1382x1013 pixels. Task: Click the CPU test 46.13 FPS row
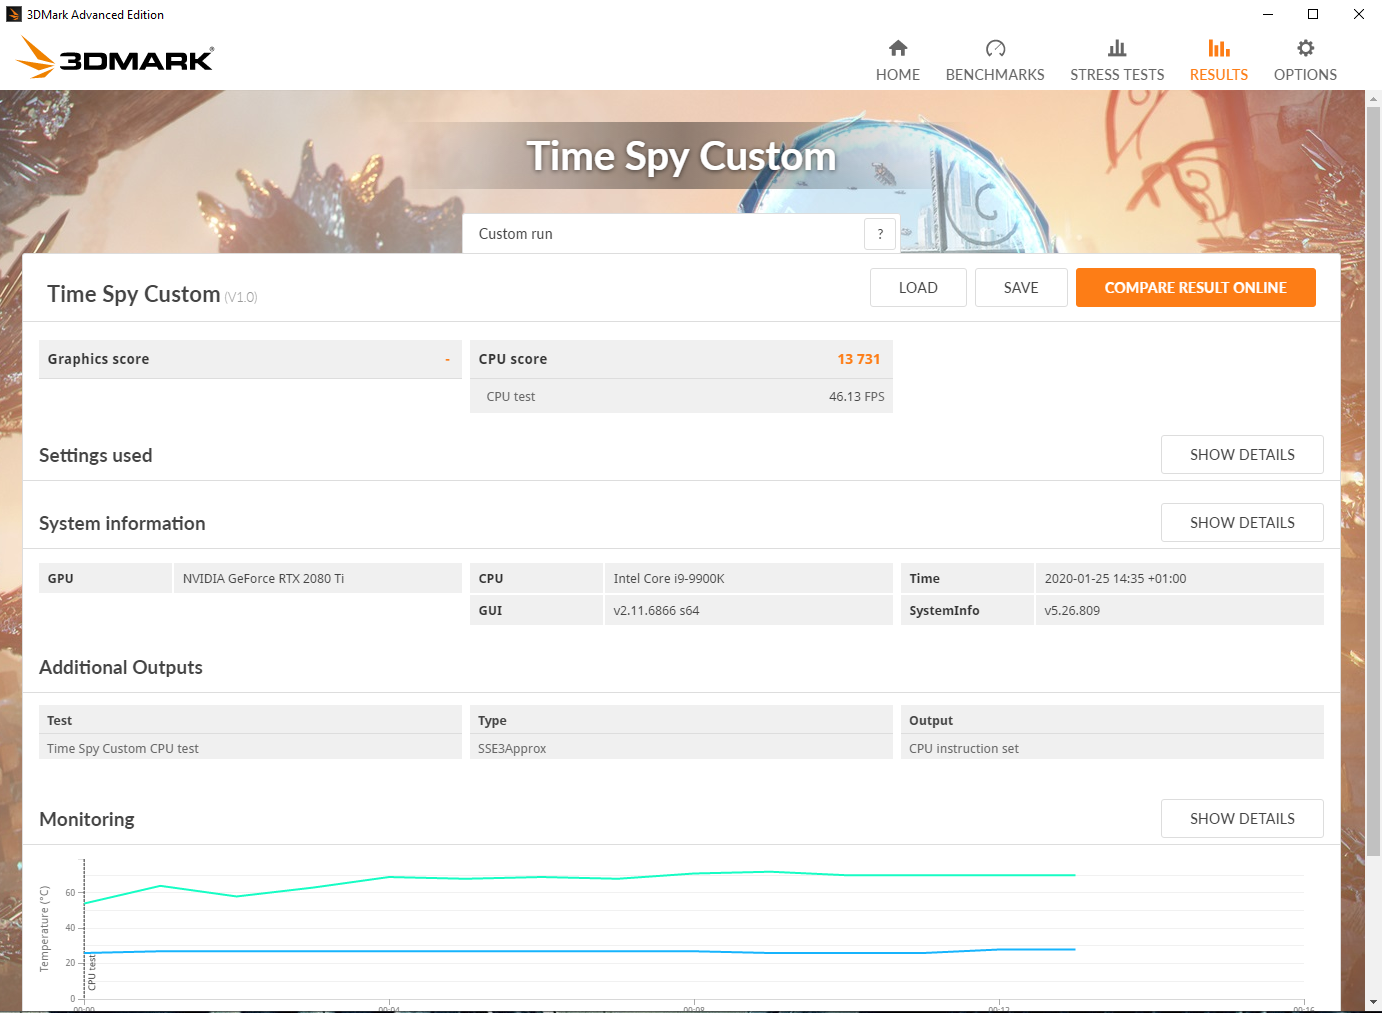(681, 396)
